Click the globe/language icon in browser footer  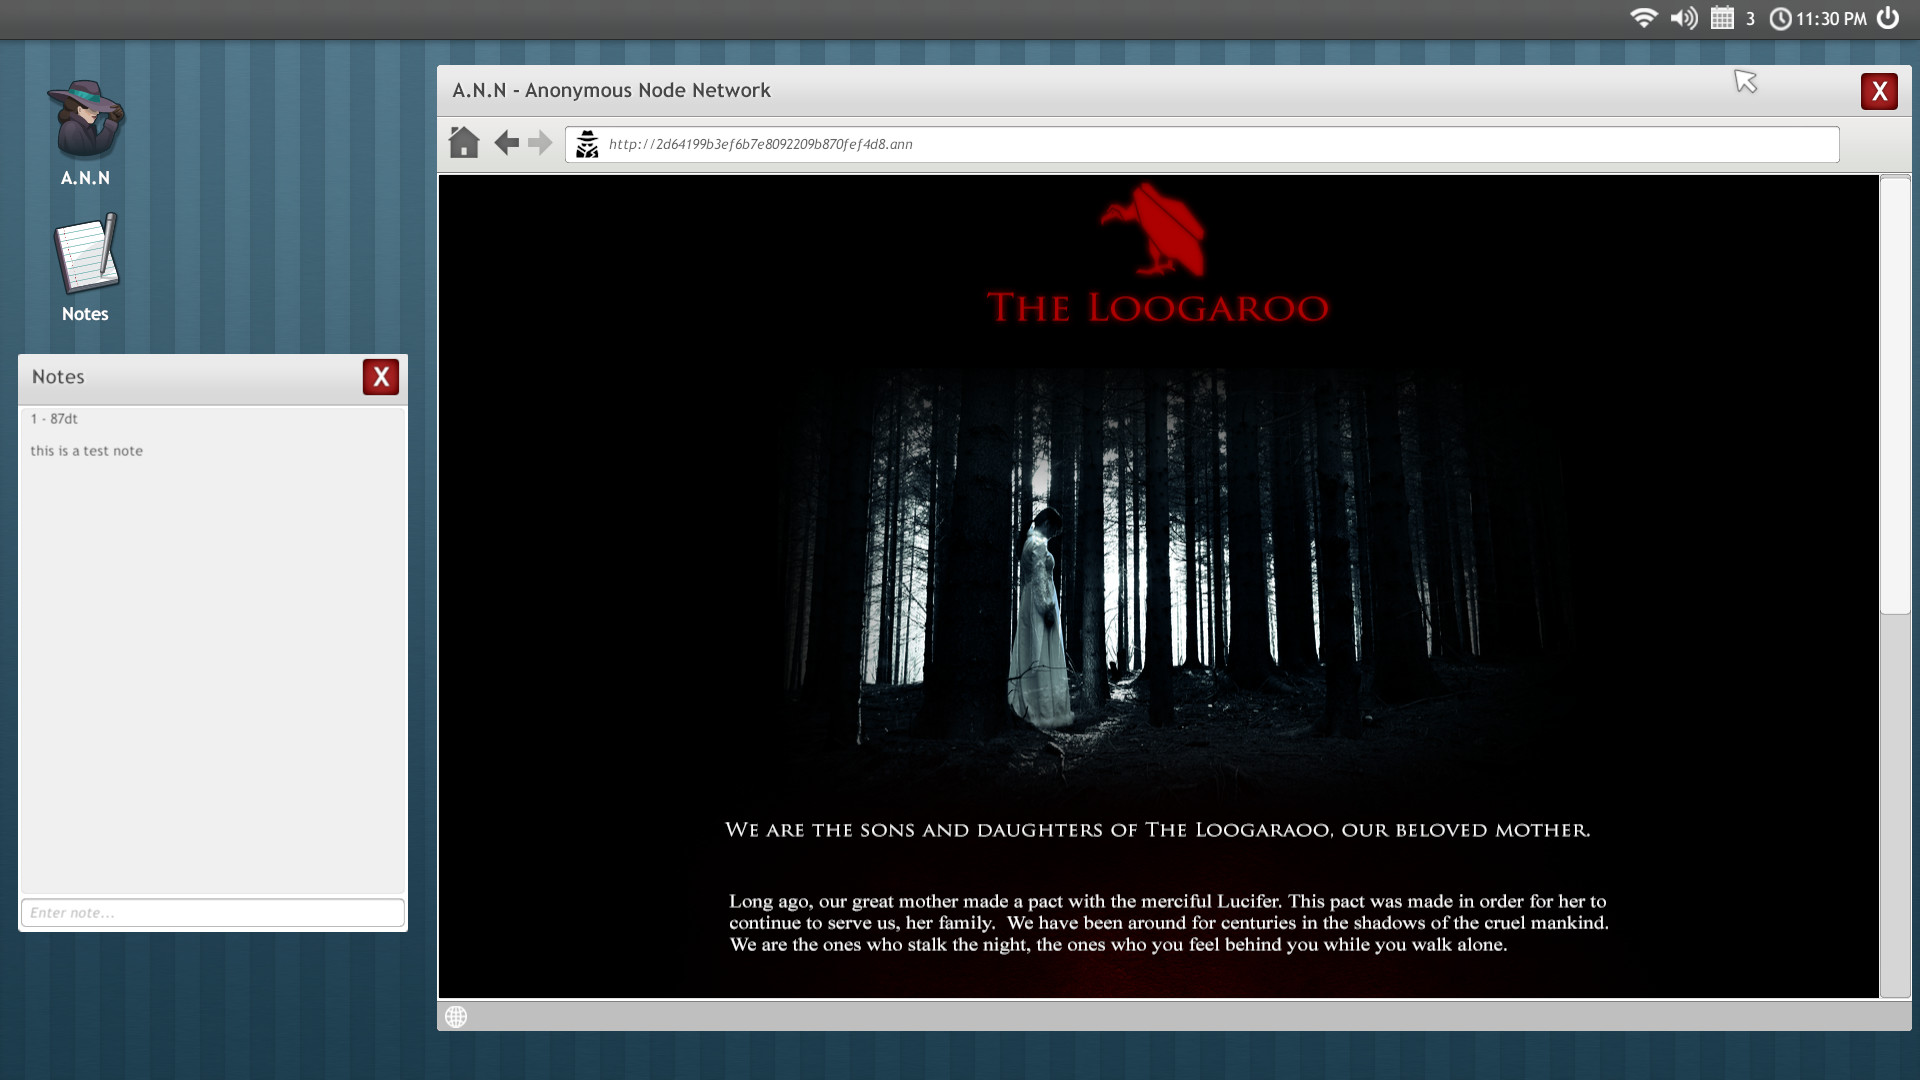[456, 1015]
